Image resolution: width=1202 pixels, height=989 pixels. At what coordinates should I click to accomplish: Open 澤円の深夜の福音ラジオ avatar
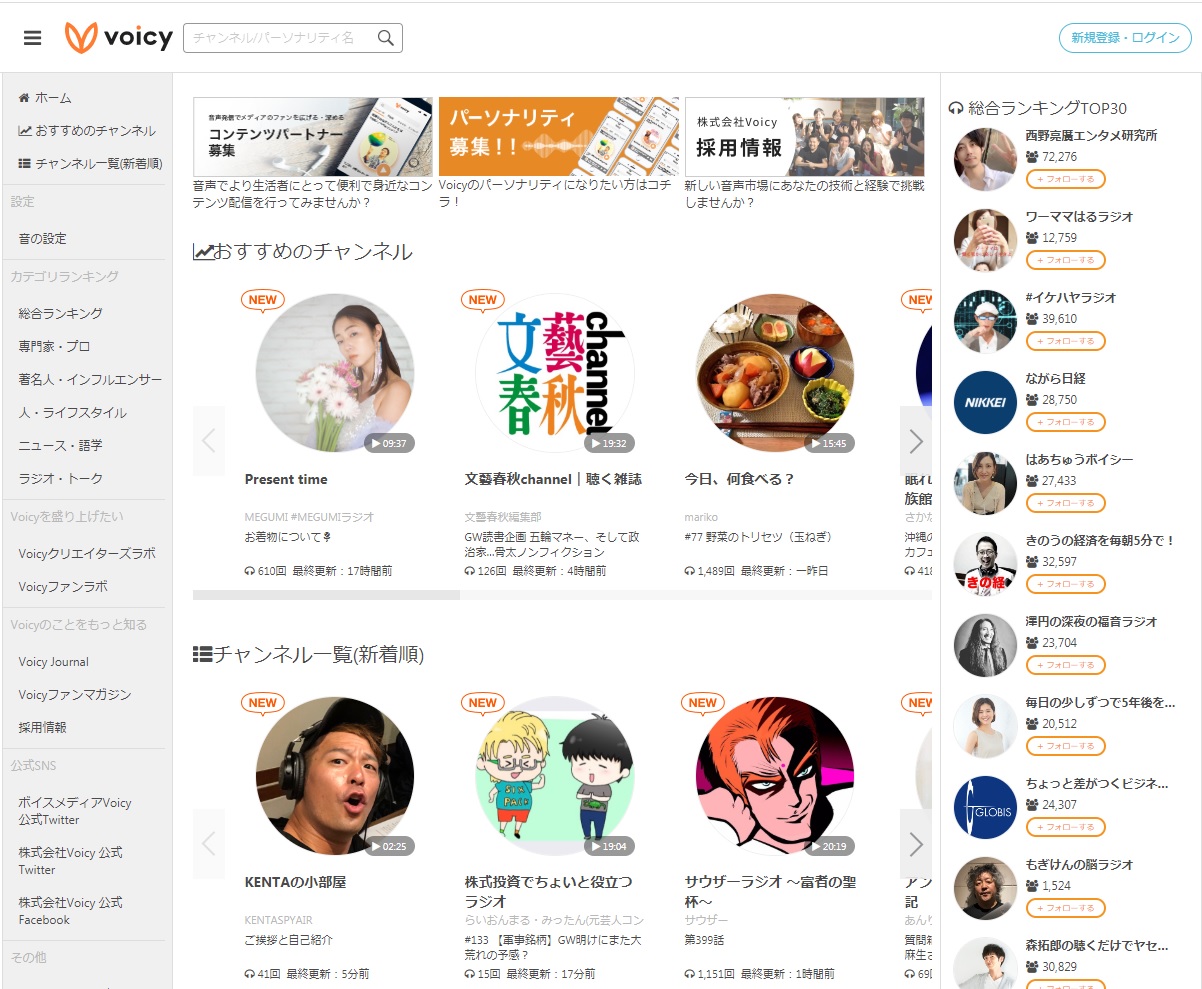tap(985, 646)
